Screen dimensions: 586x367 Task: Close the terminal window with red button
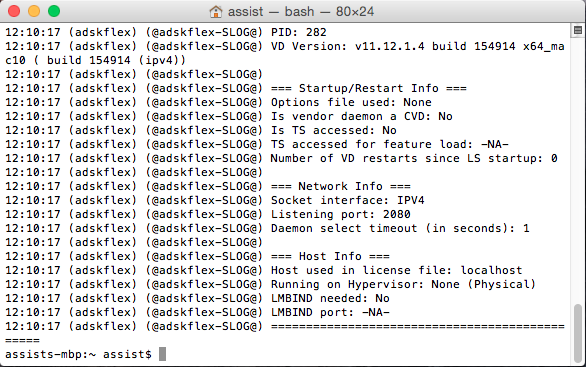point(14,11)
